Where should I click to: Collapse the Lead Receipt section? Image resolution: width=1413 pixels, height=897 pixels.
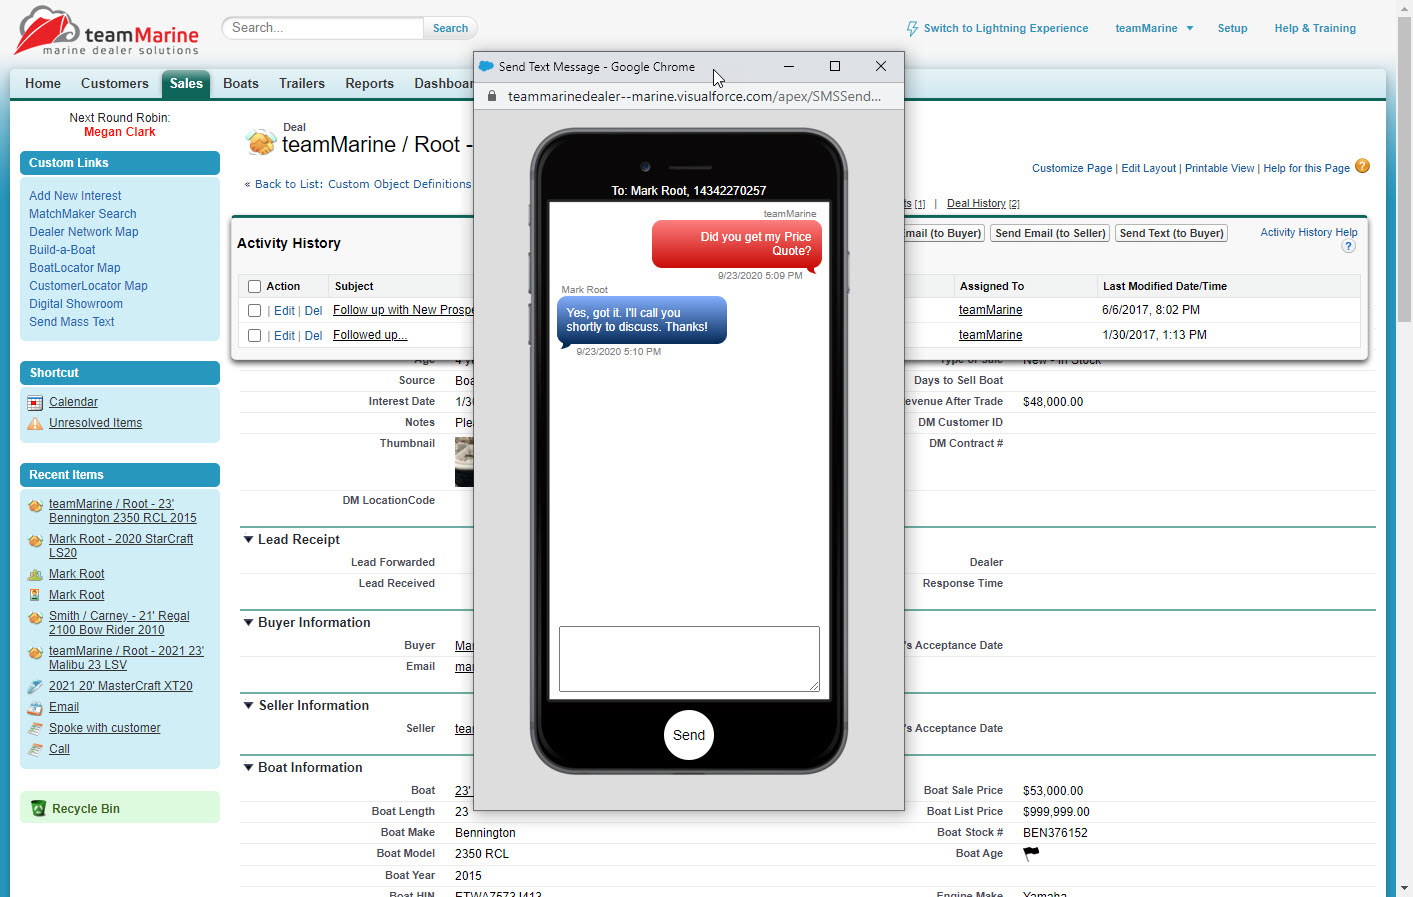248,540
